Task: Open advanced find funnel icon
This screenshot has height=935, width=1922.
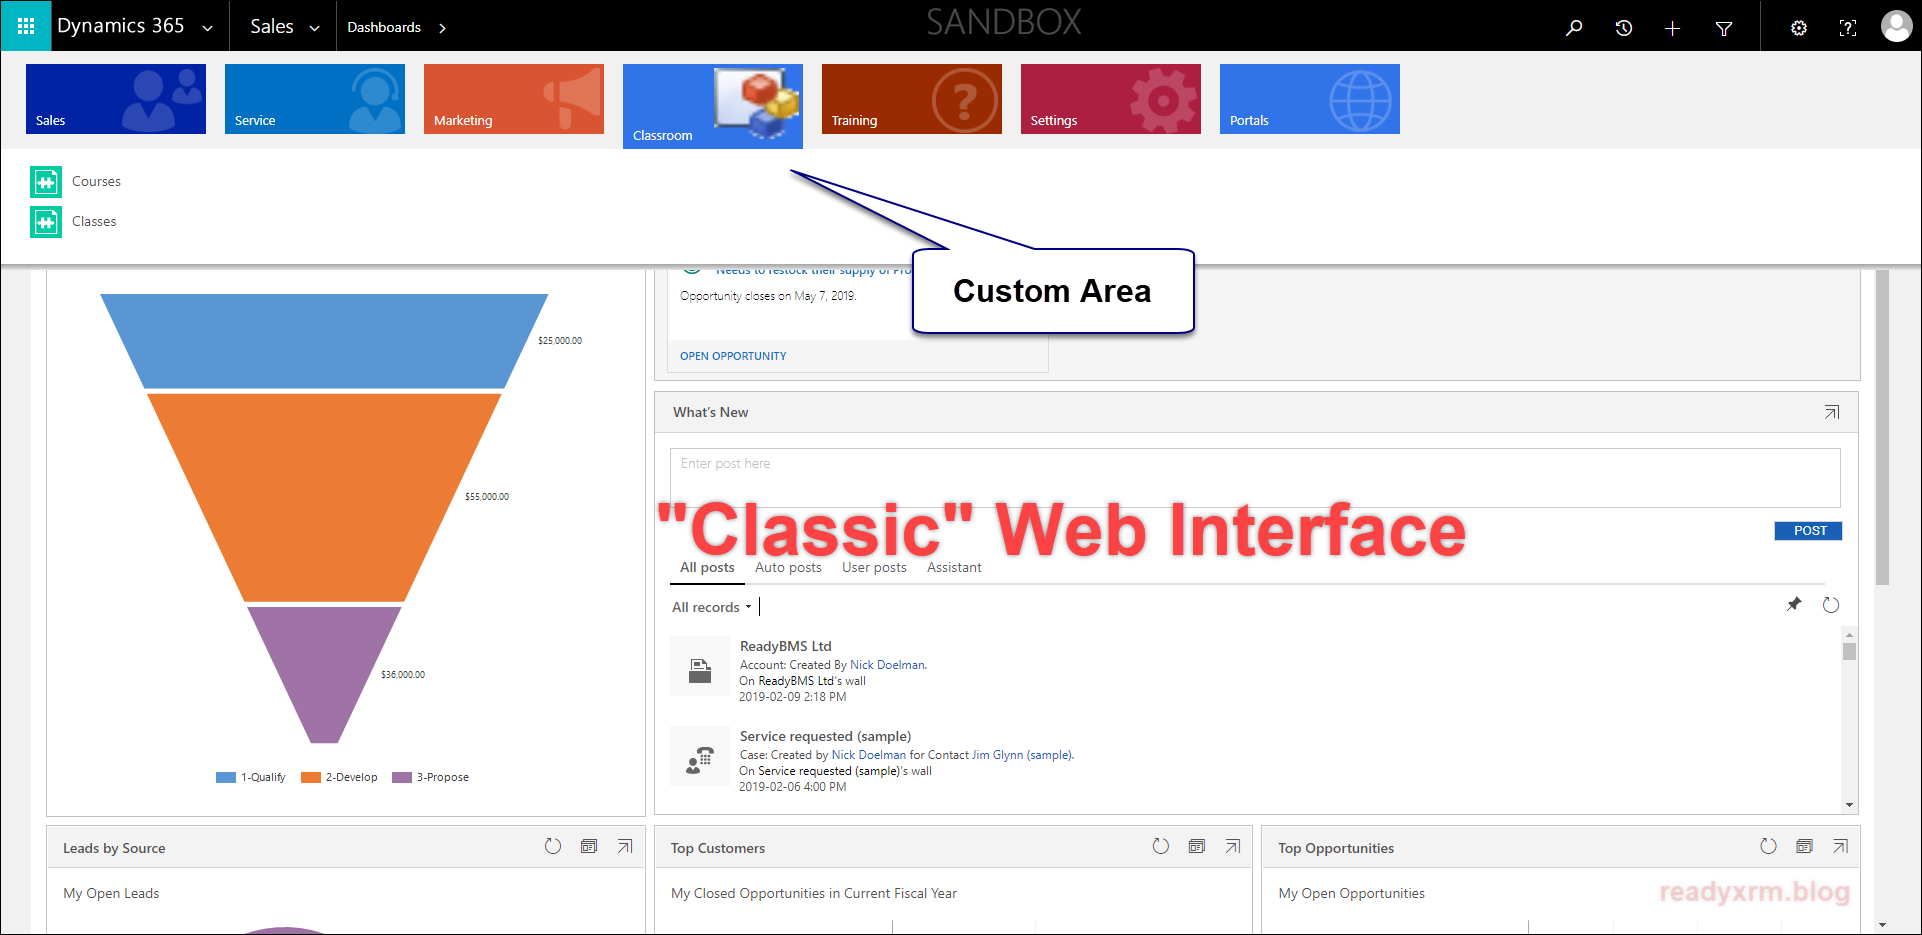Action: pos(1724,28)
